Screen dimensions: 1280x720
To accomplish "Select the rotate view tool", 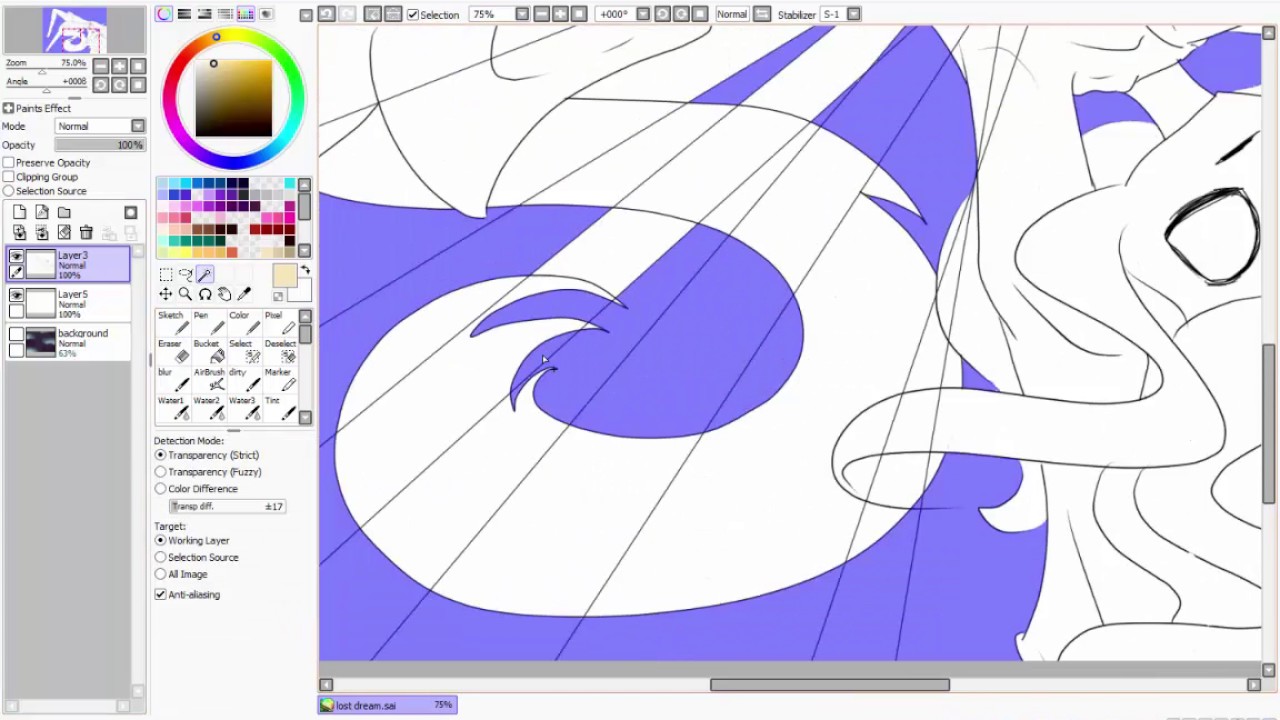I will tap(204, 294).
